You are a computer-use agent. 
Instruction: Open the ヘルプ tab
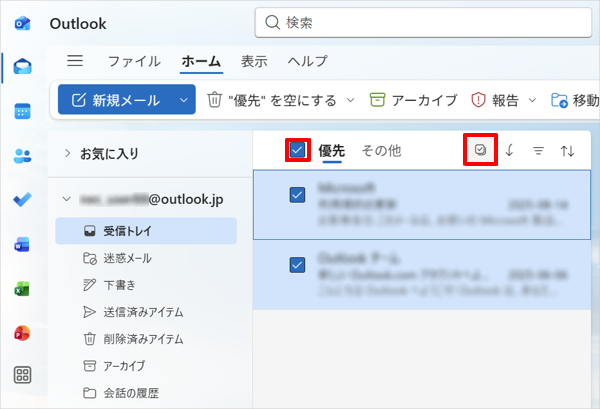308,61
